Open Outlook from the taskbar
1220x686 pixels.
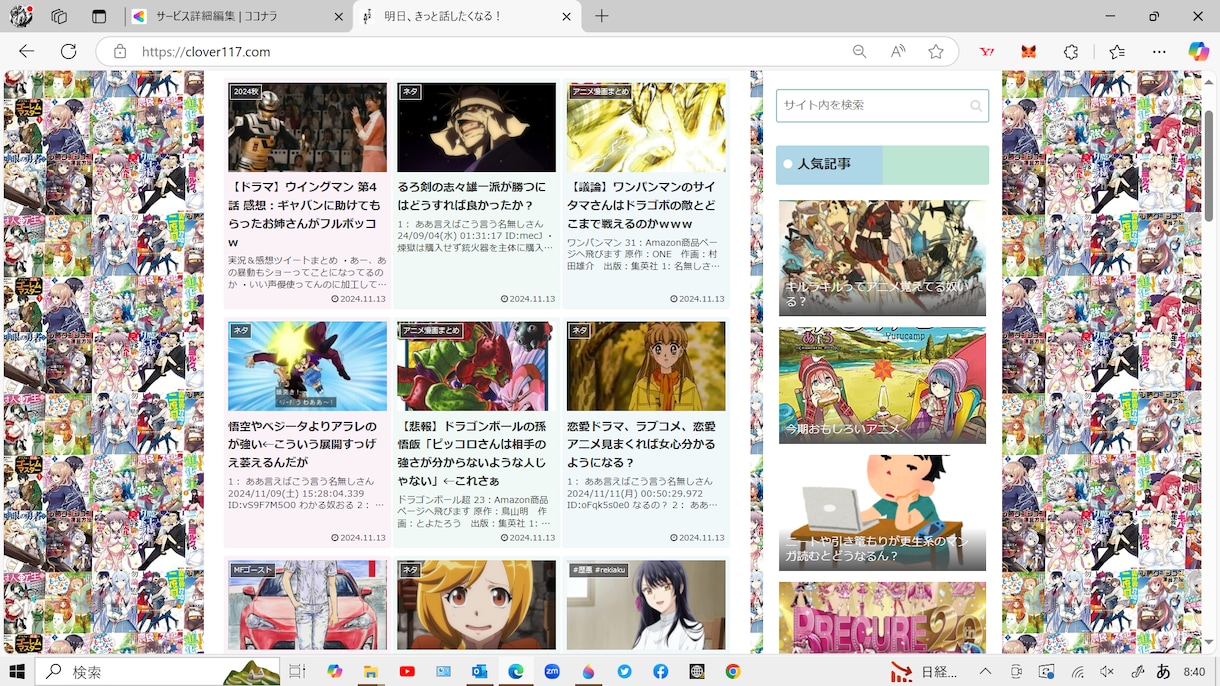(479, 671)
